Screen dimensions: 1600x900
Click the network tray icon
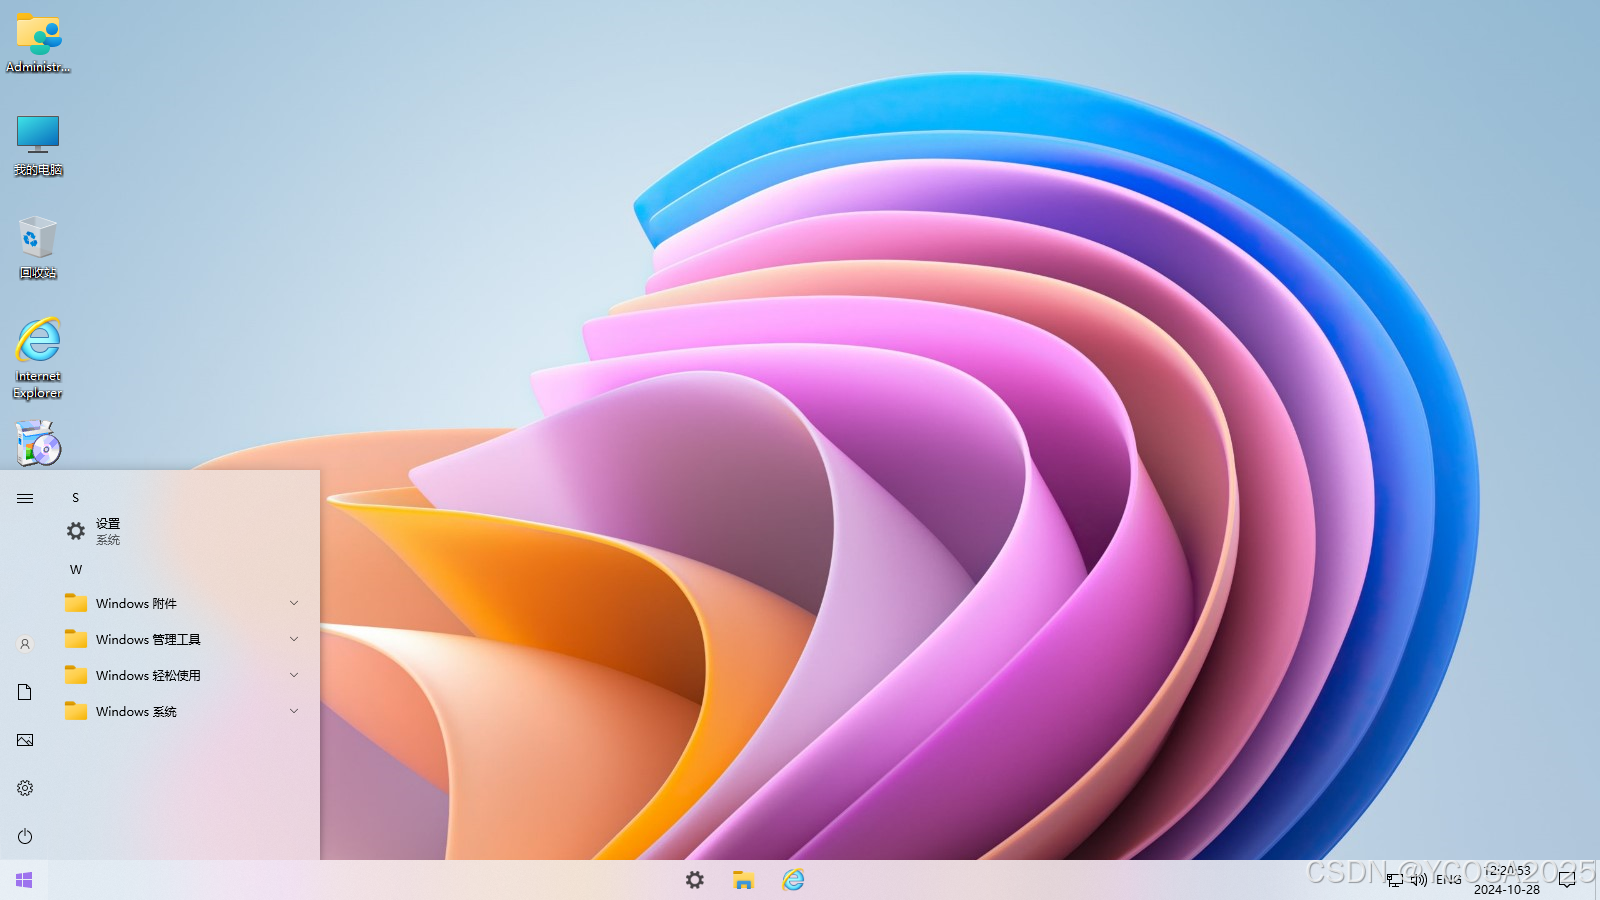[x=1395, y=880]
